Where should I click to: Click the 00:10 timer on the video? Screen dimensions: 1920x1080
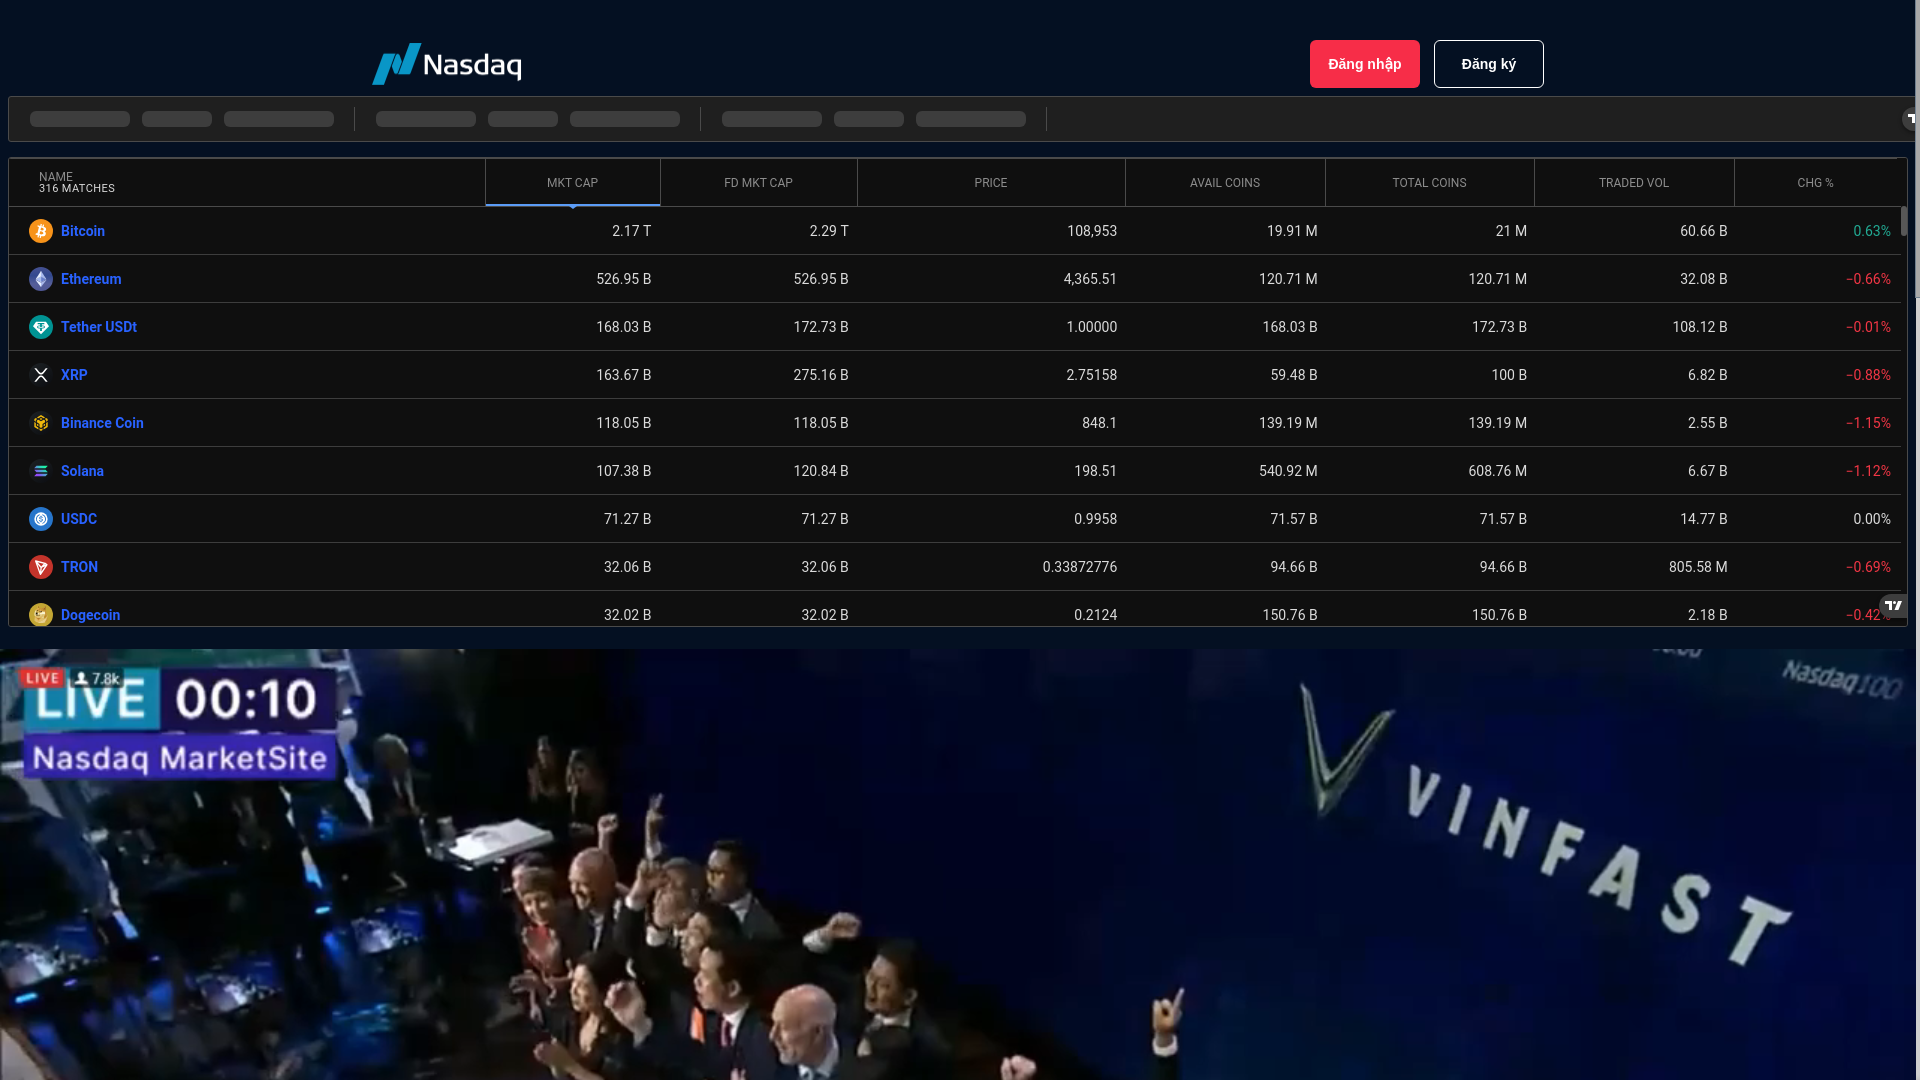coord(247,699)
